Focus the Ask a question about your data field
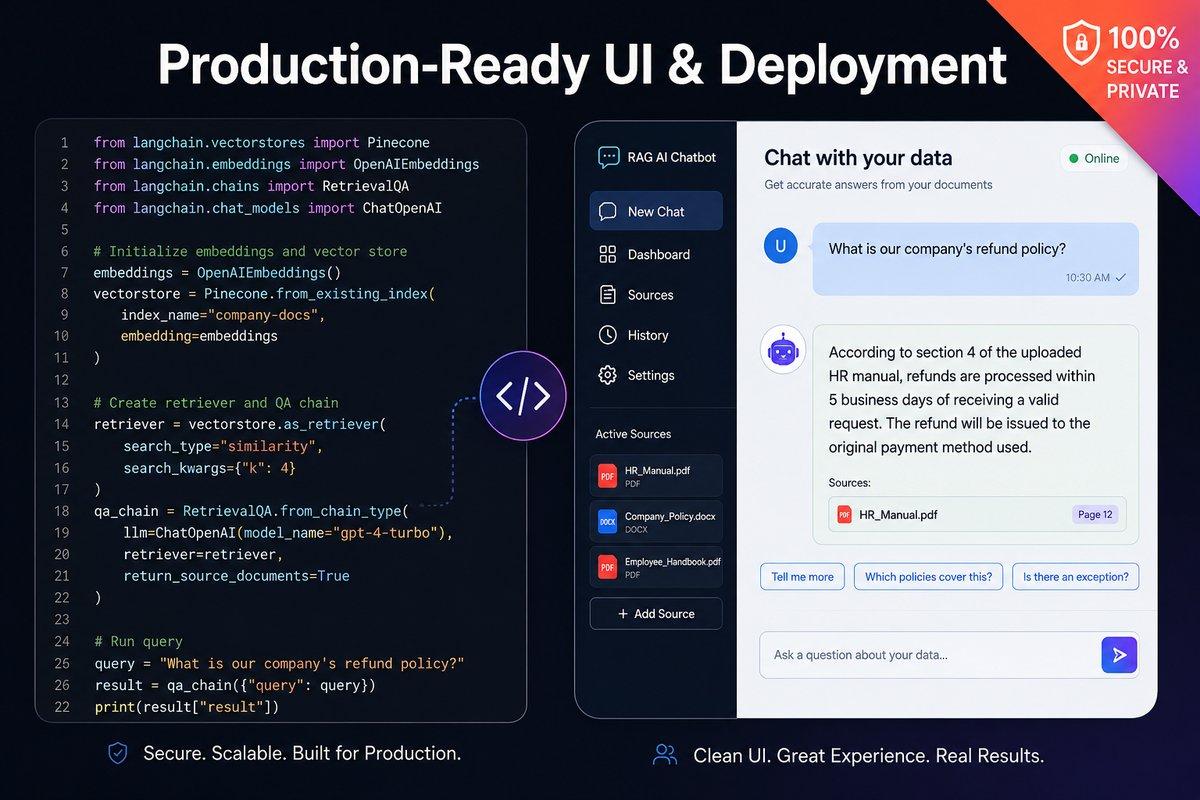 (948, 655)
